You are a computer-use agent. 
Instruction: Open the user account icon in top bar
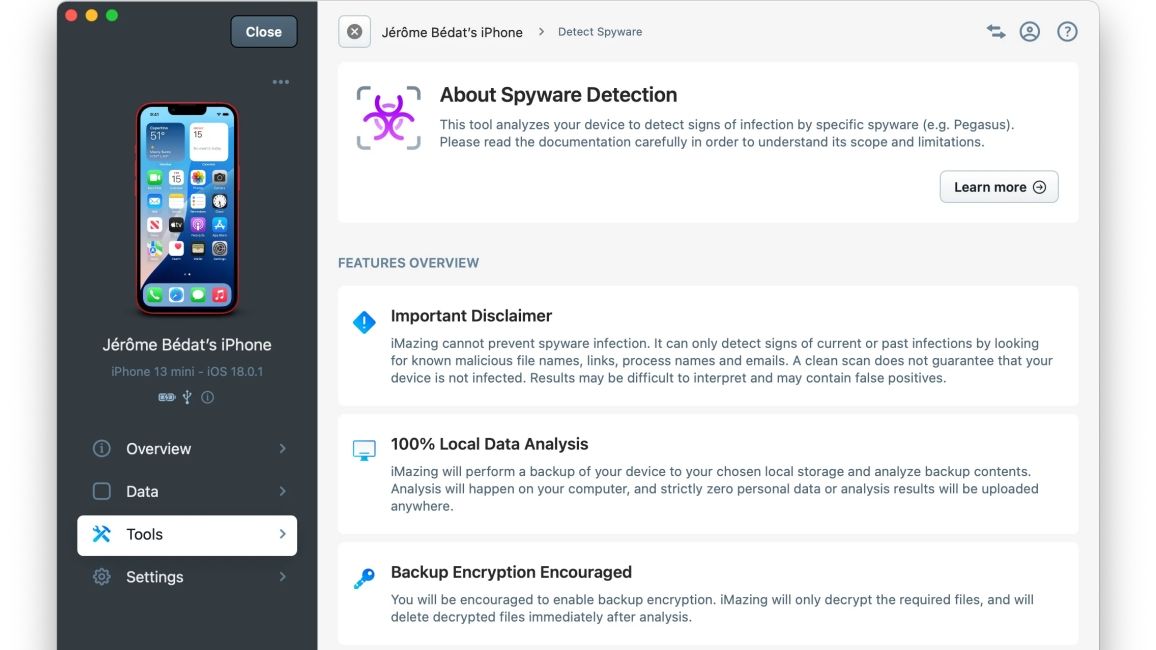tap(1030, 32)
